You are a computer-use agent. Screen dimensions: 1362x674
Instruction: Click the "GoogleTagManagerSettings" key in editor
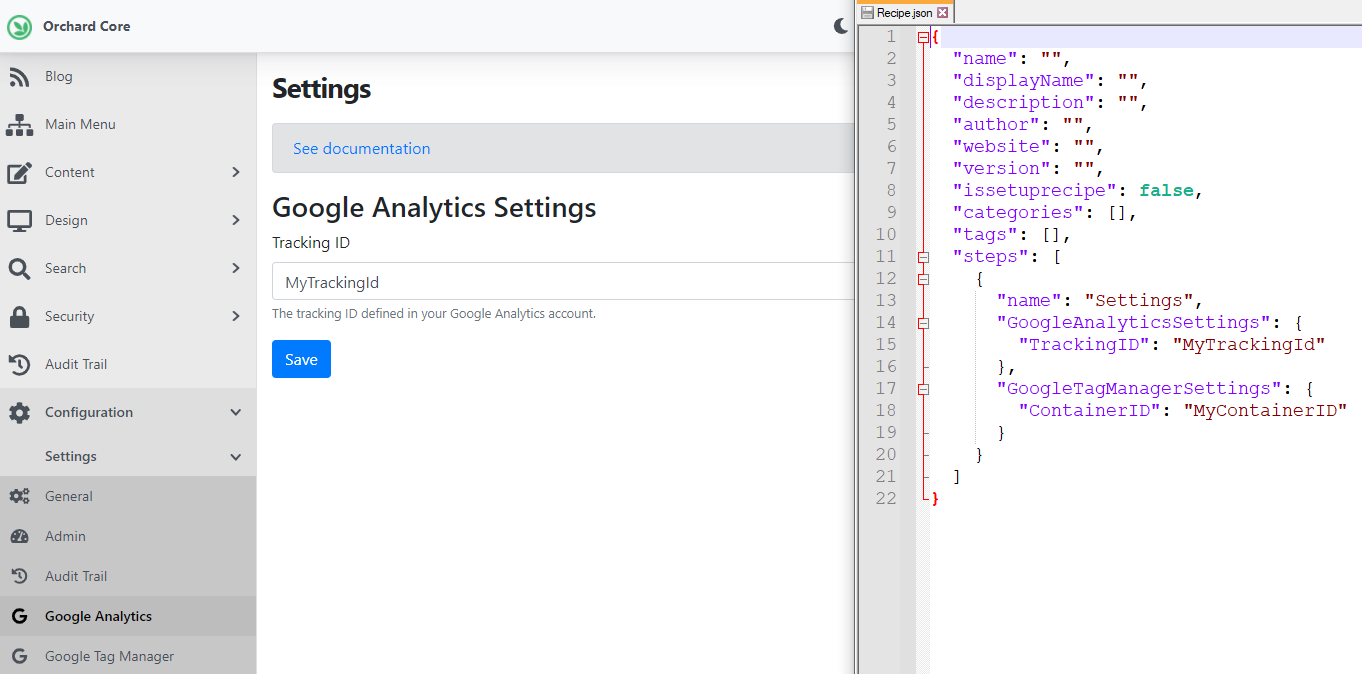[1140, 389]
